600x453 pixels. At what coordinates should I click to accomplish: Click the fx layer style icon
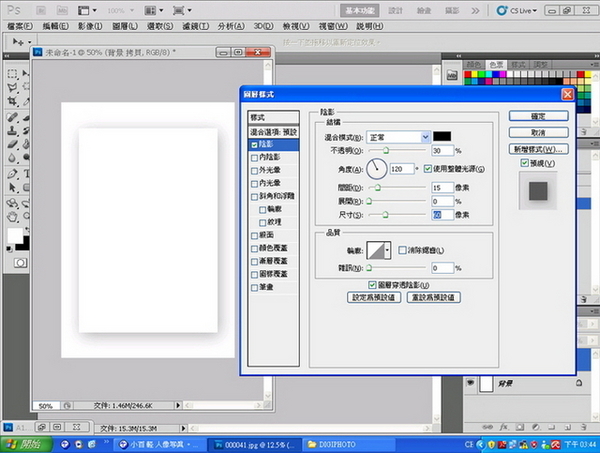pos(504,427)
